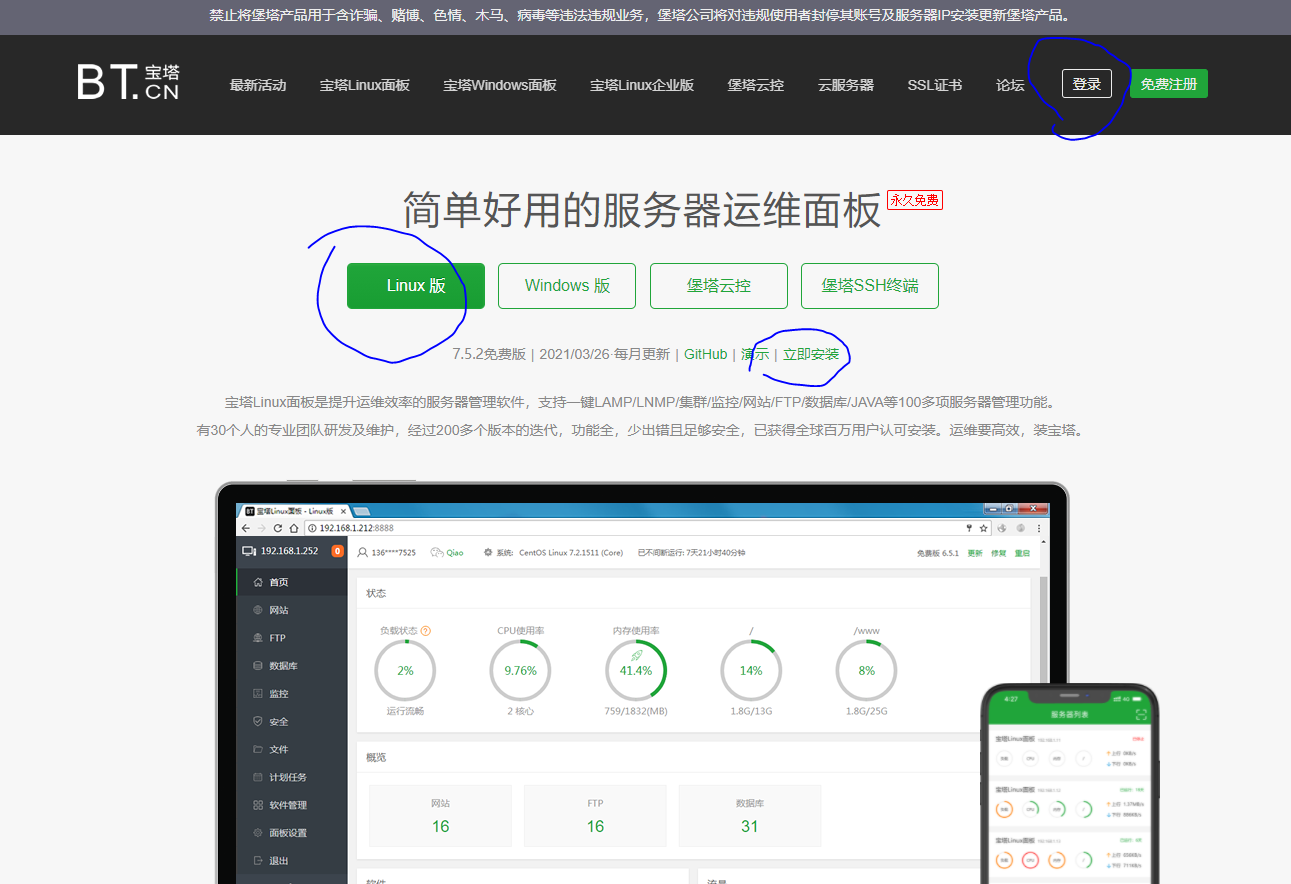
Task: Open the 数据库 31 overview card
Action: pos(750,816)
